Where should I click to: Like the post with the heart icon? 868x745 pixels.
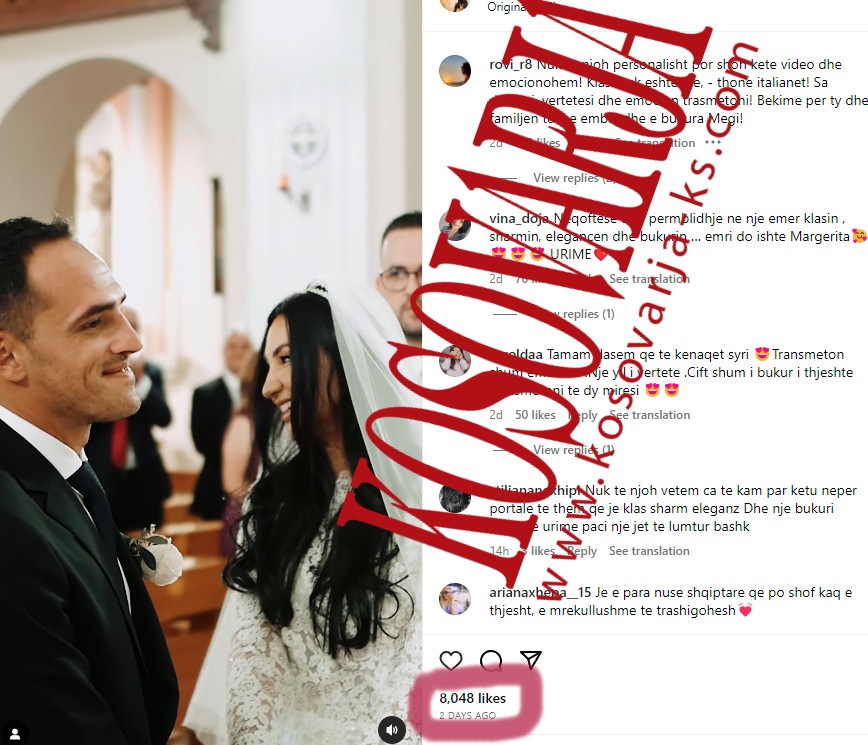coord(451,660)
